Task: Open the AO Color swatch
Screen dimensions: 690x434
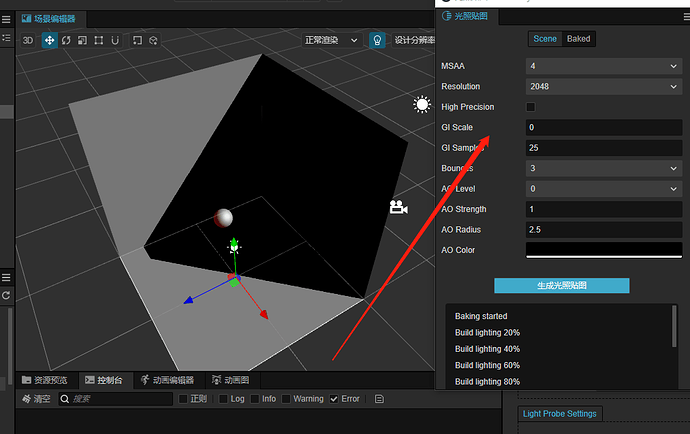Action: pyautogui.click(x=604, y=250)
